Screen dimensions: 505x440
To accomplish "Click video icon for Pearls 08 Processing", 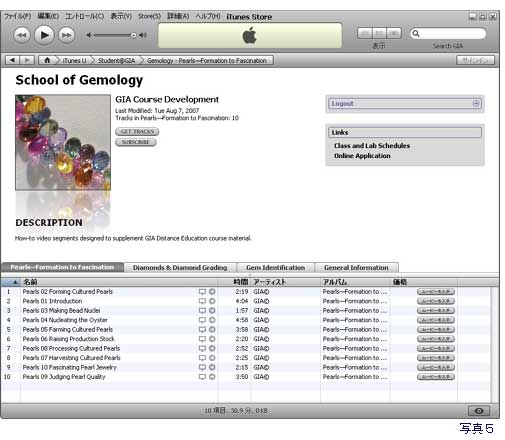I will [x=202, y=348].
